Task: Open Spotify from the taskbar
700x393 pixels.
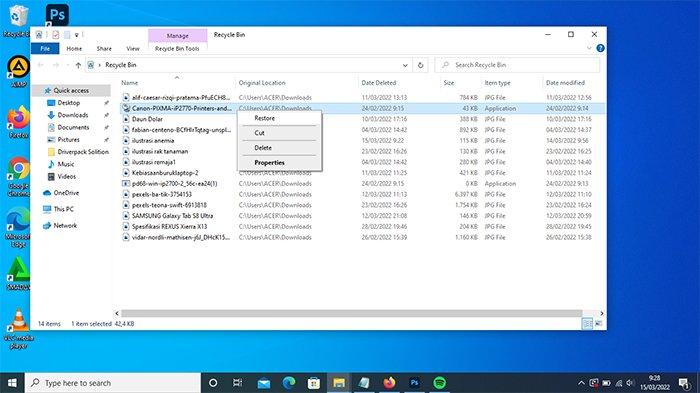Action: click(x=439, y=383)
